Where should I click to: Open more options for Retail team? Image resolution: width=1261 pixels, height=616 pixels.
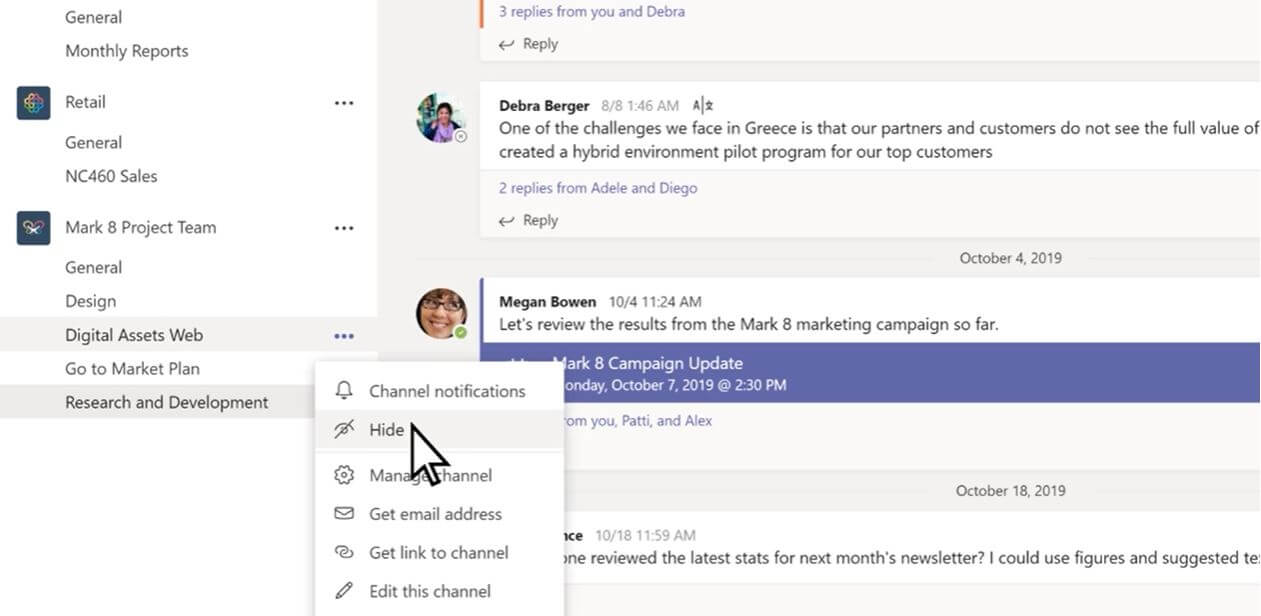pos(344,103)
